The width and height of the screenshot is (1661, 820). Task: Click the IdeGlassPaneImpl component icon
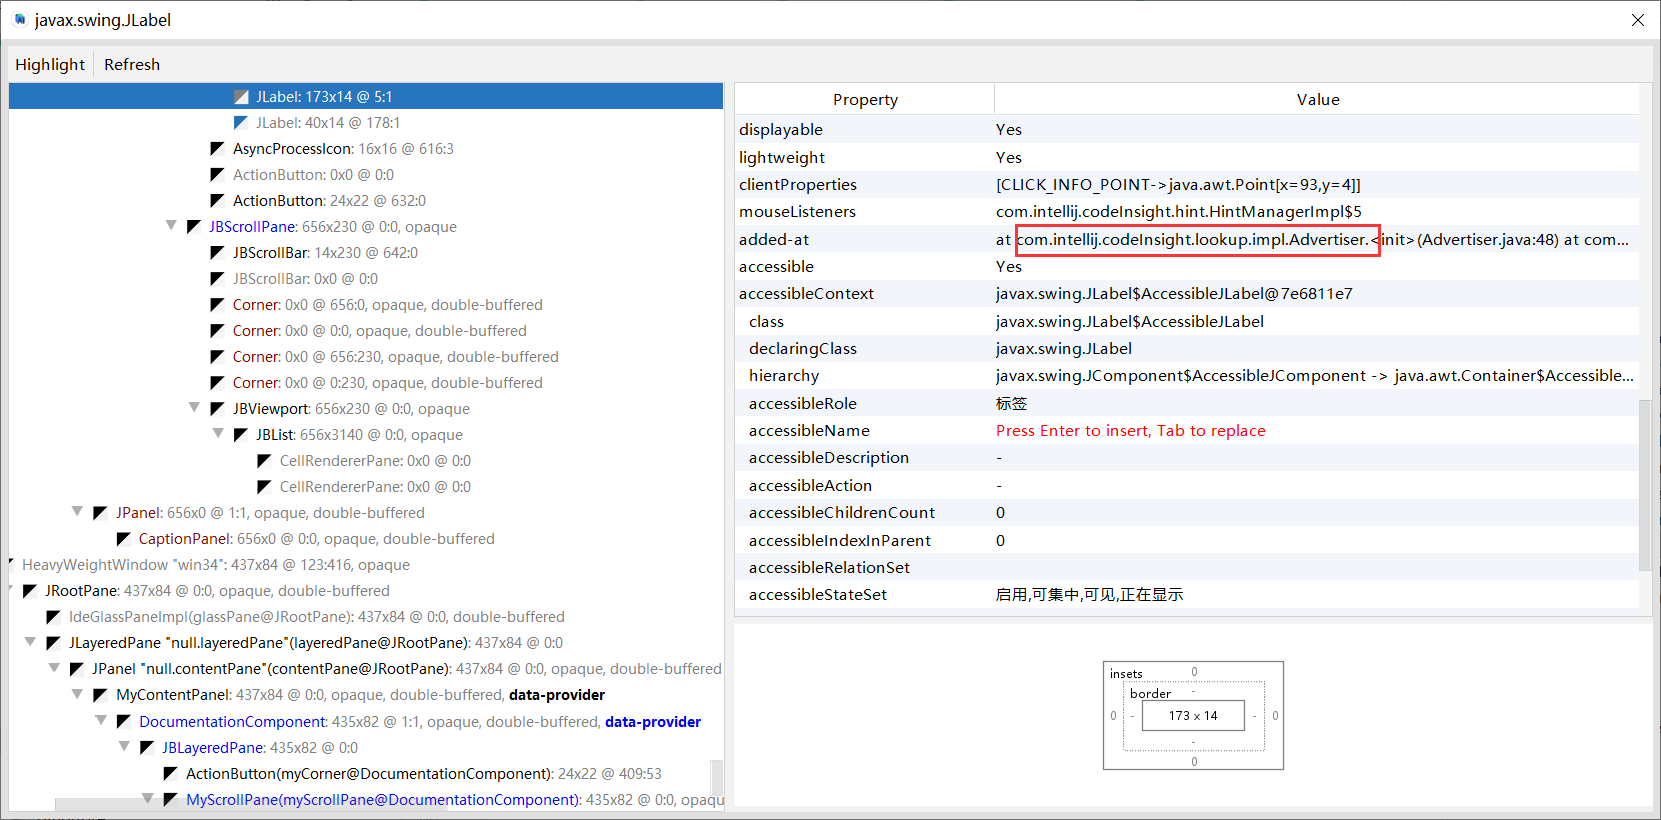pos(54,616)
